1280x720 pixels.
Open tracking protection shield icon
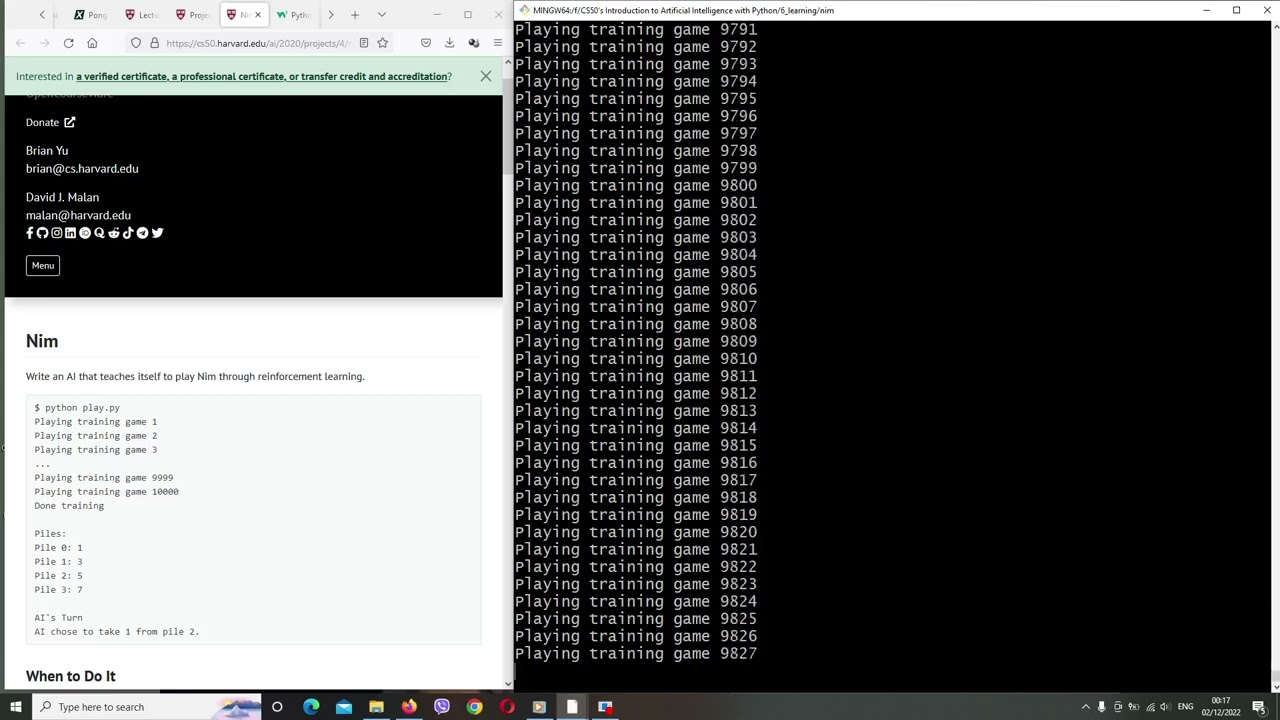point(136,43)
